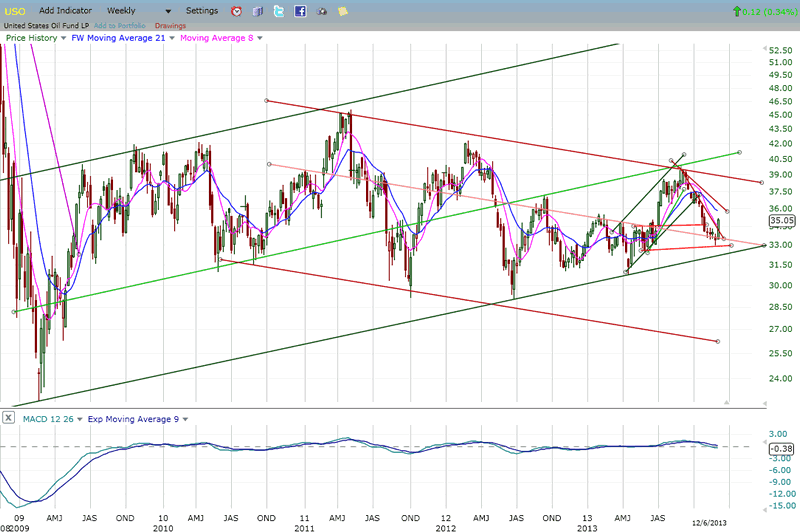Viewport: 800px width, 532px height.
Task: Click the green up arrow price change icon
Action: (x=737, y=11)
